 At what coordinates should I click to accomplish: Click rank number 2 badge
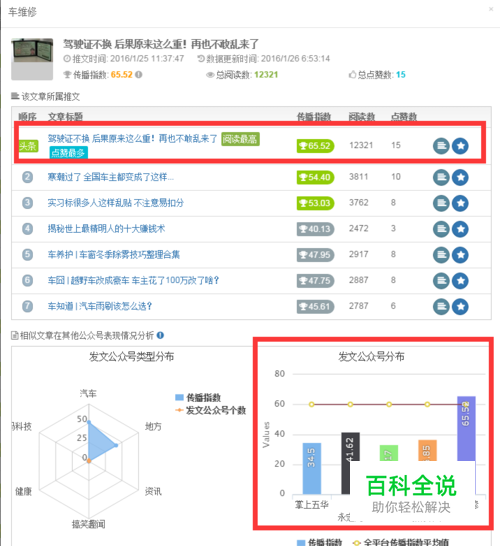28,177
